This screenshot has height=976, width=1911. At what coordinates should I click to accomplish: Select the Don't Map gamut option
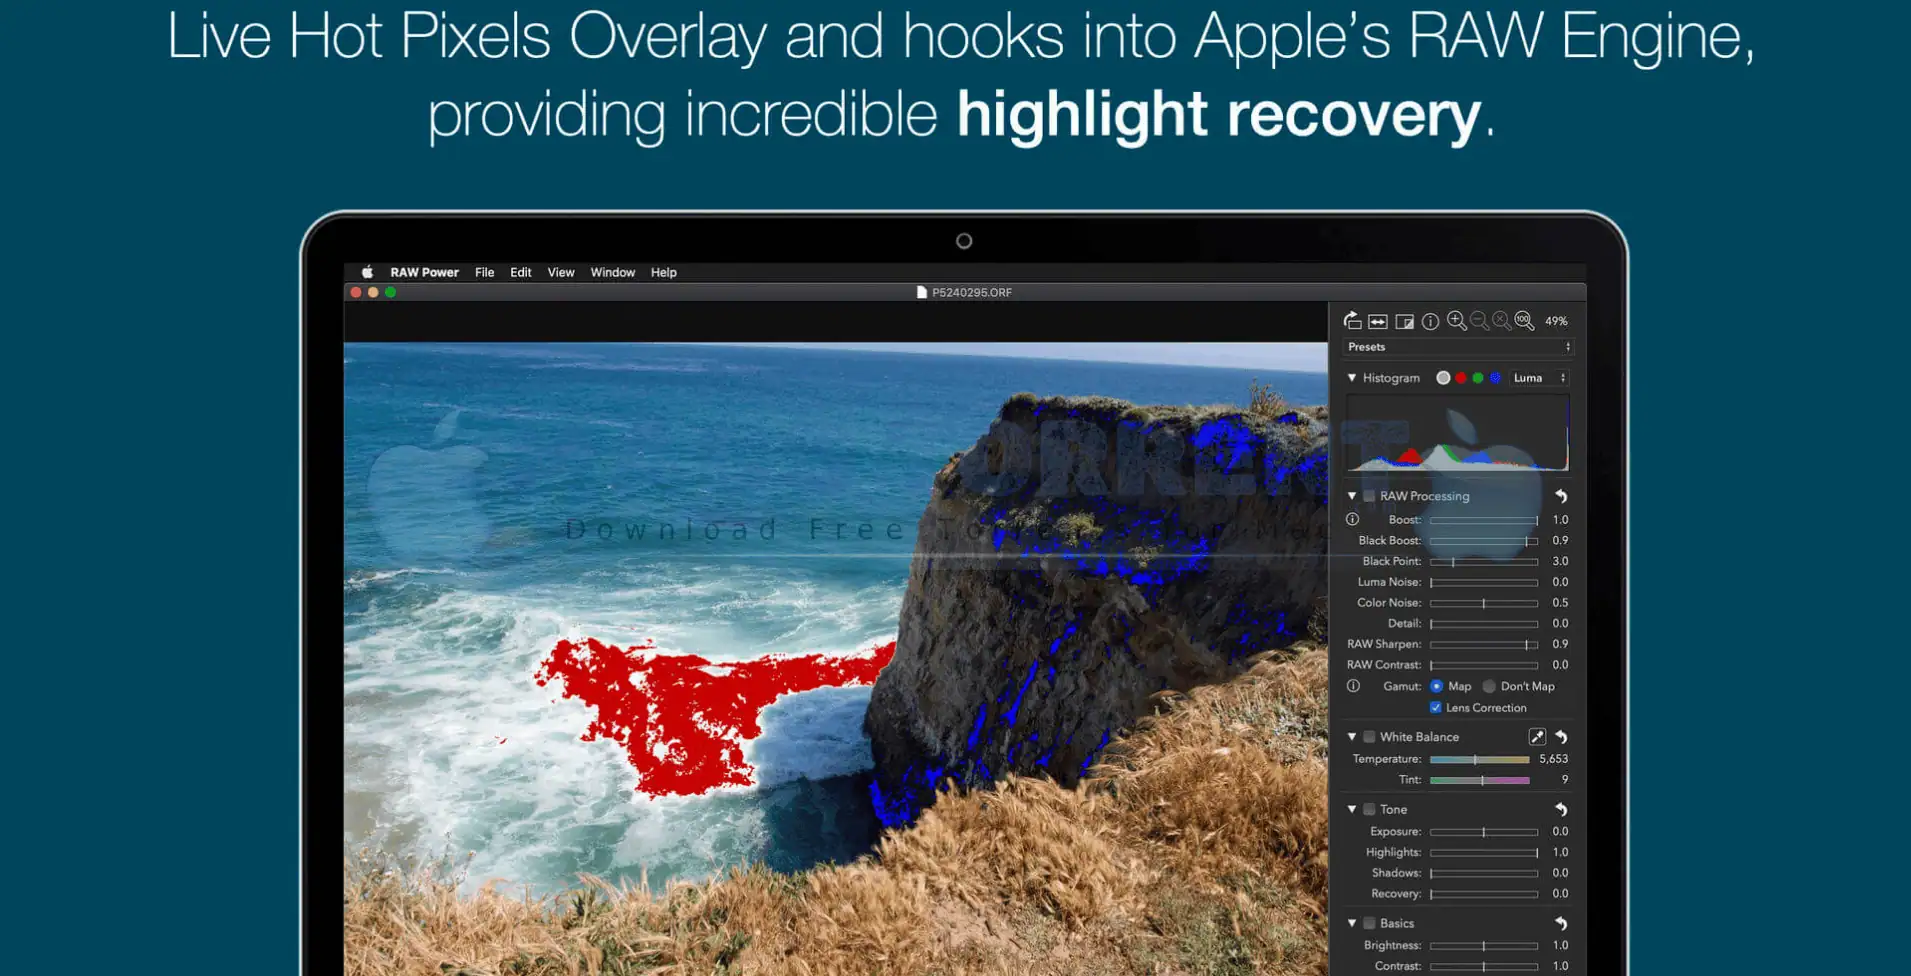(1489, 686)
